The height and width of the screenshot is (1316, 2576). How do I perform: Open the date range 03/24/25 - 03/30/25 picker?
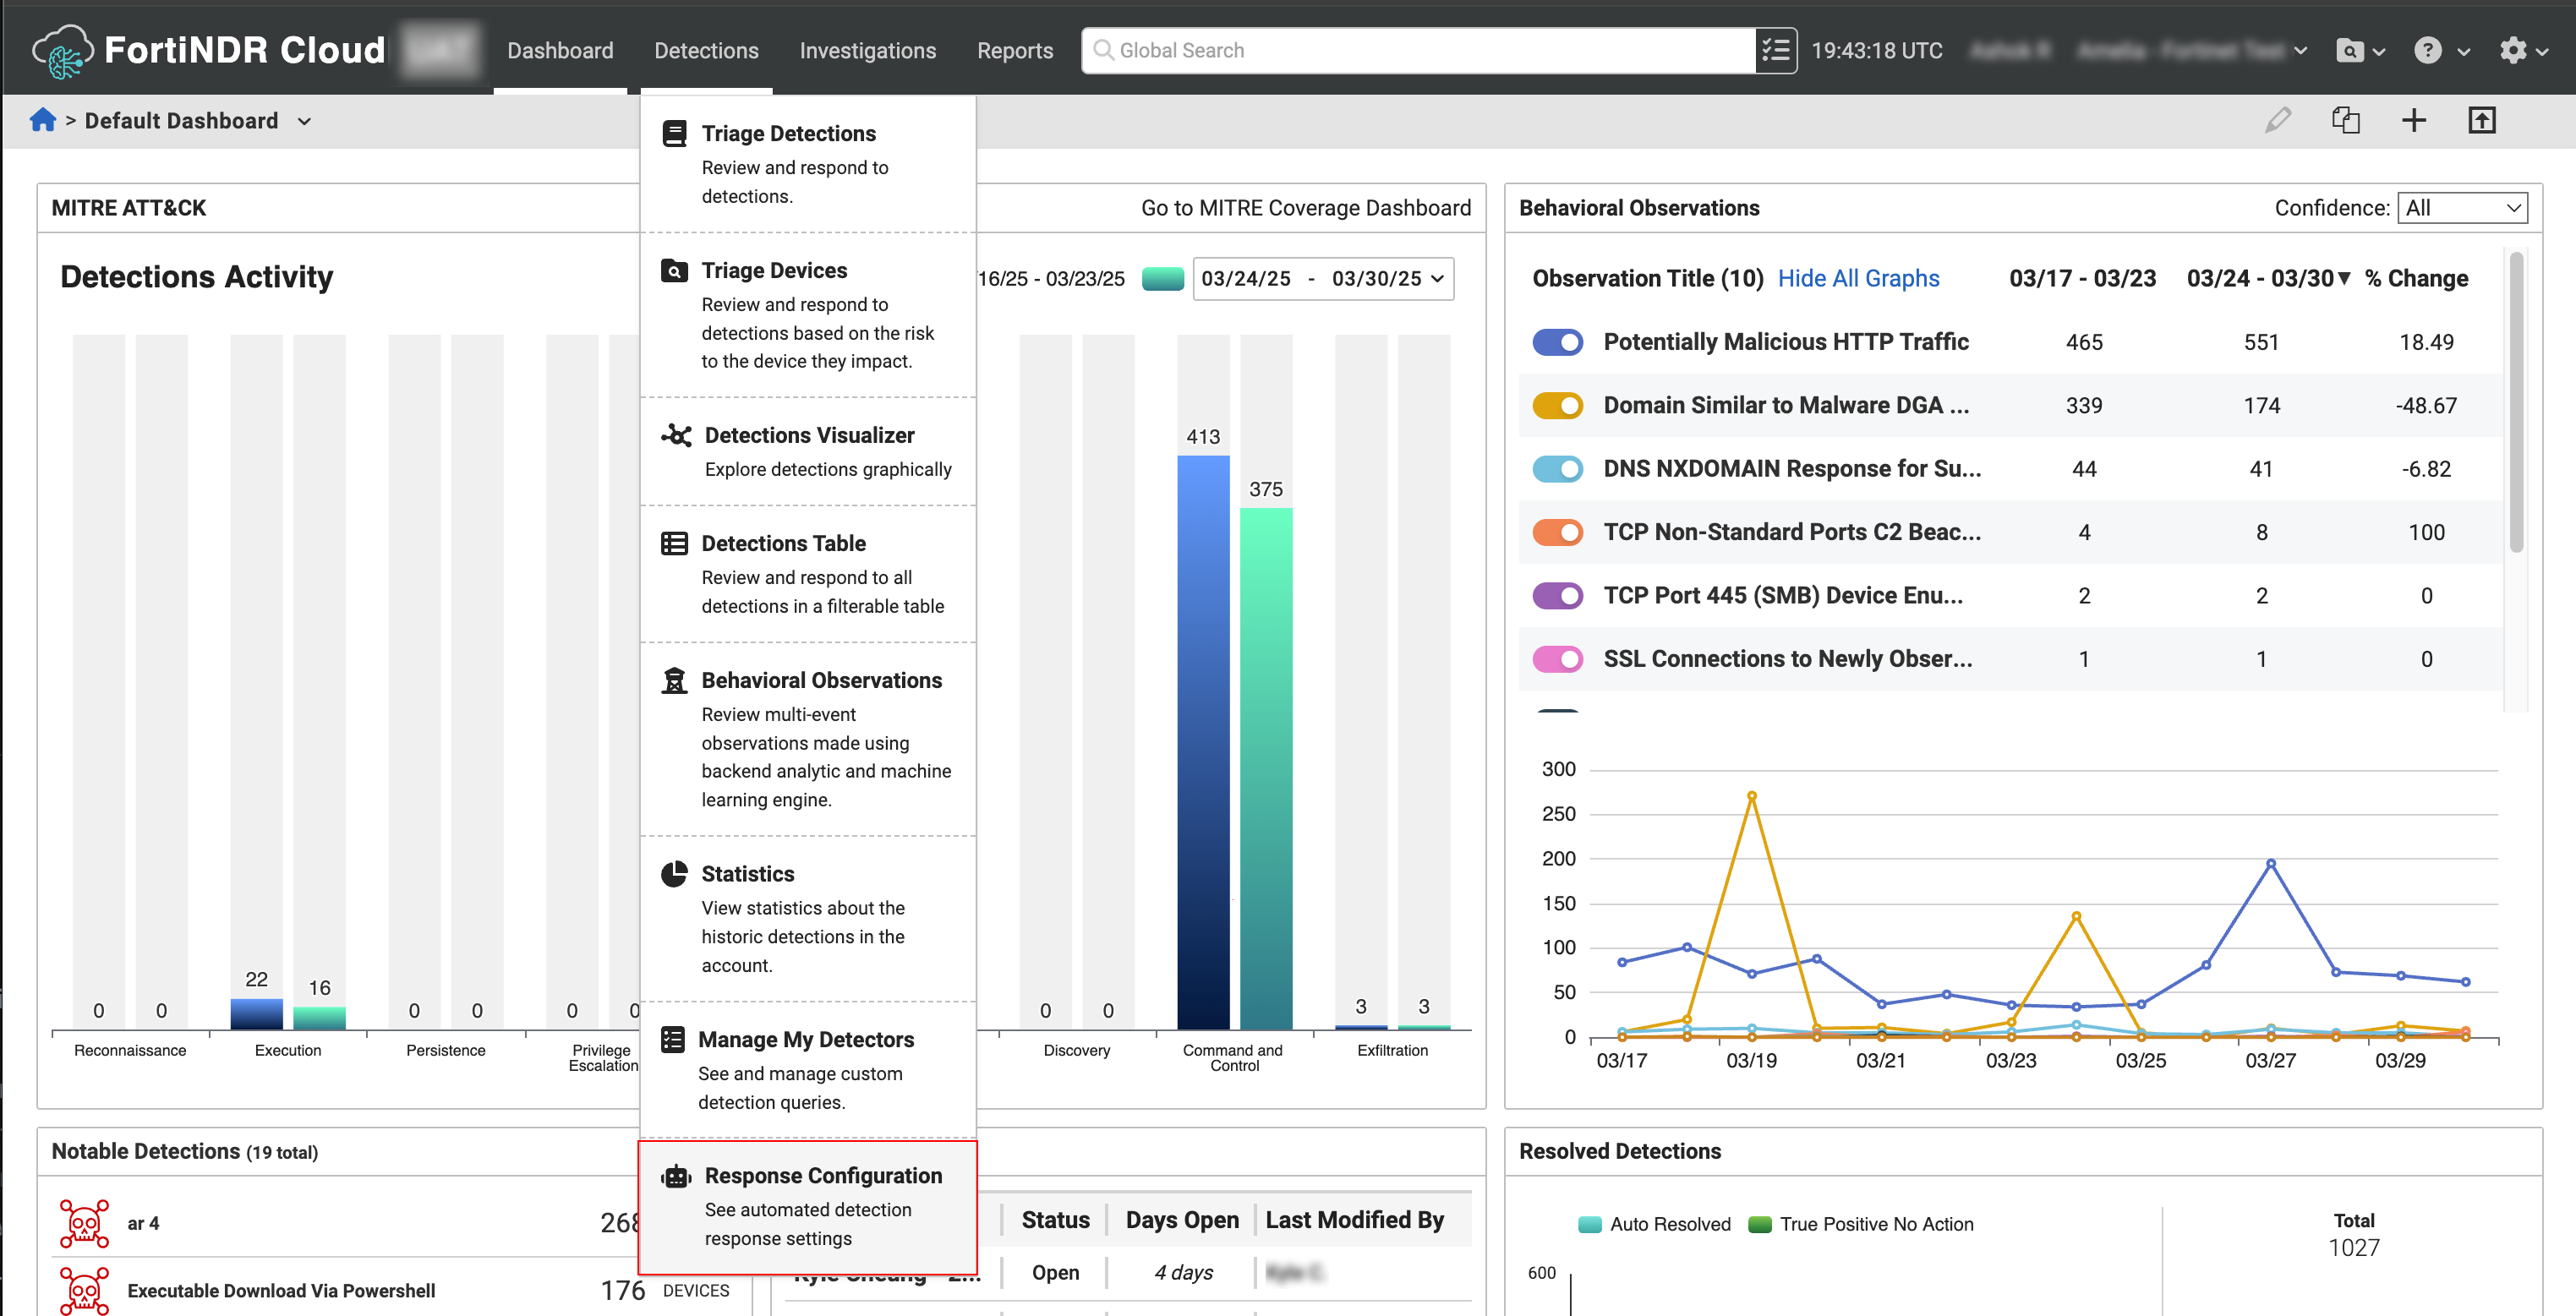1322,278
